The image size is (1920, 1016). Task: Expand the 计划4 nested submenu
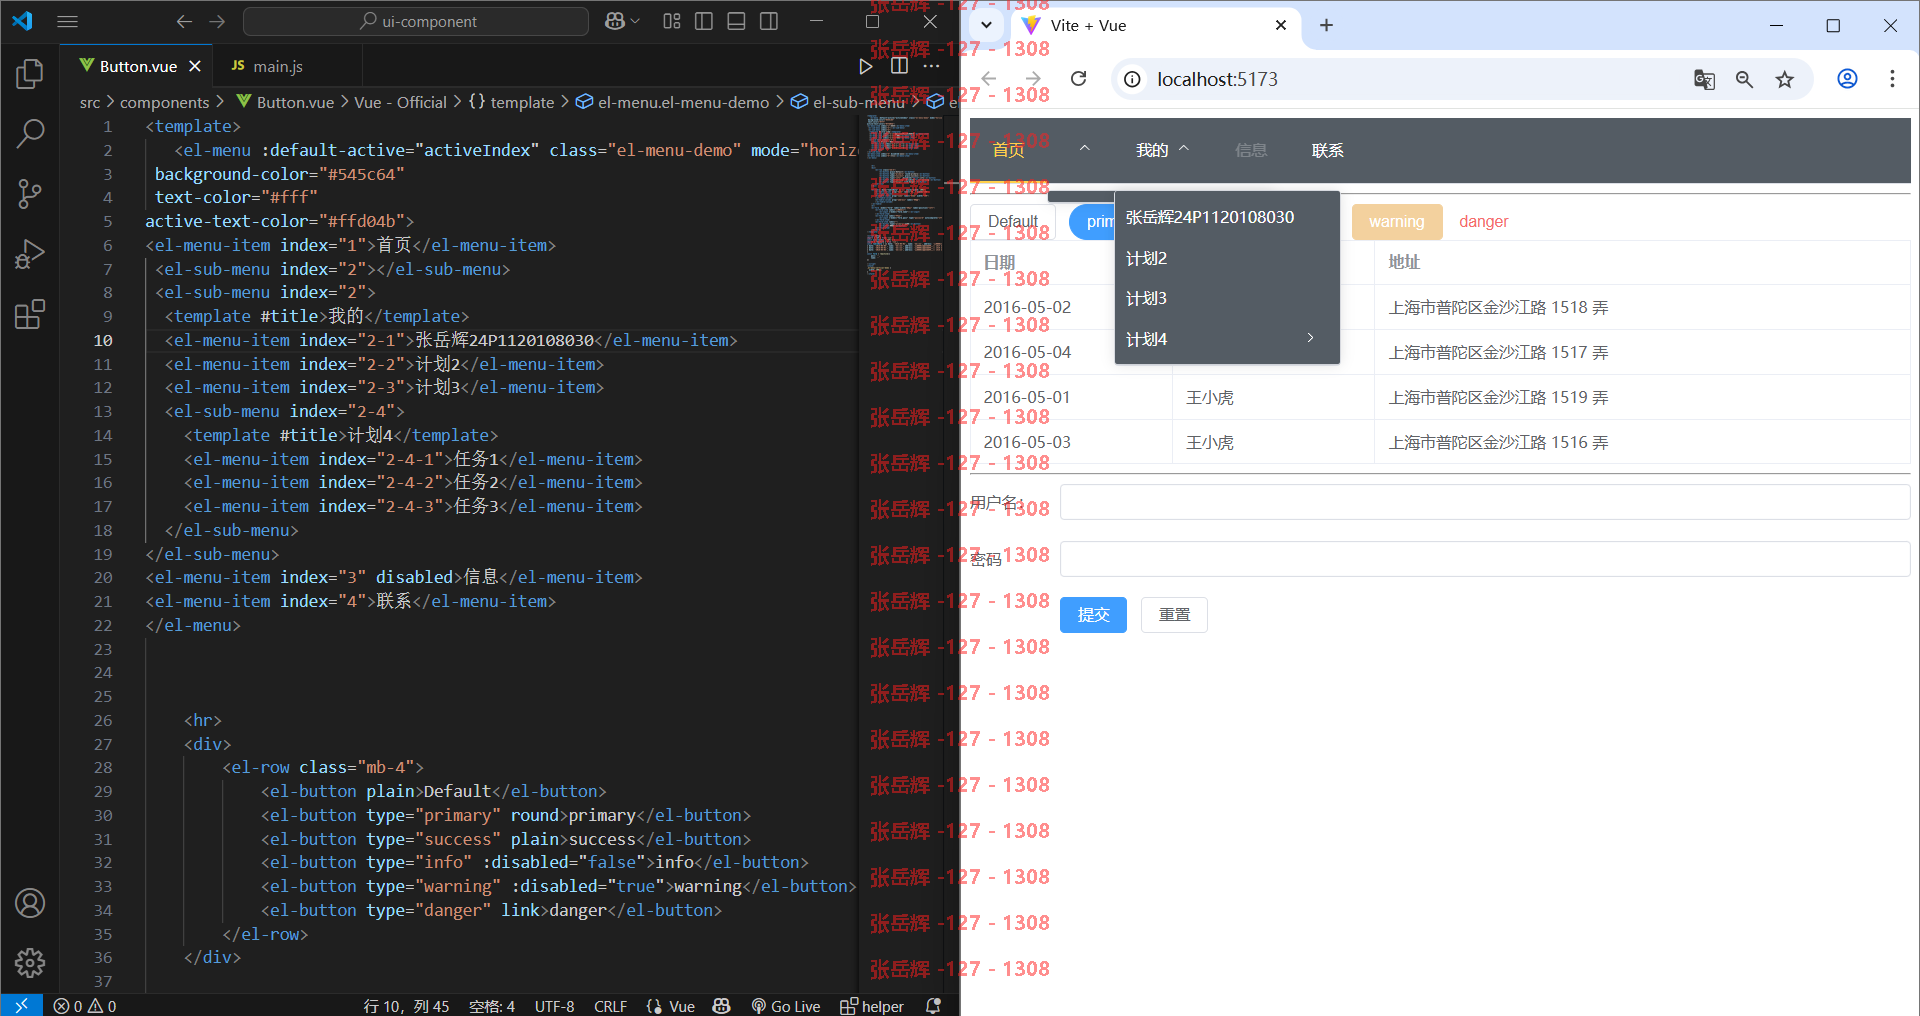(1227, 339)
